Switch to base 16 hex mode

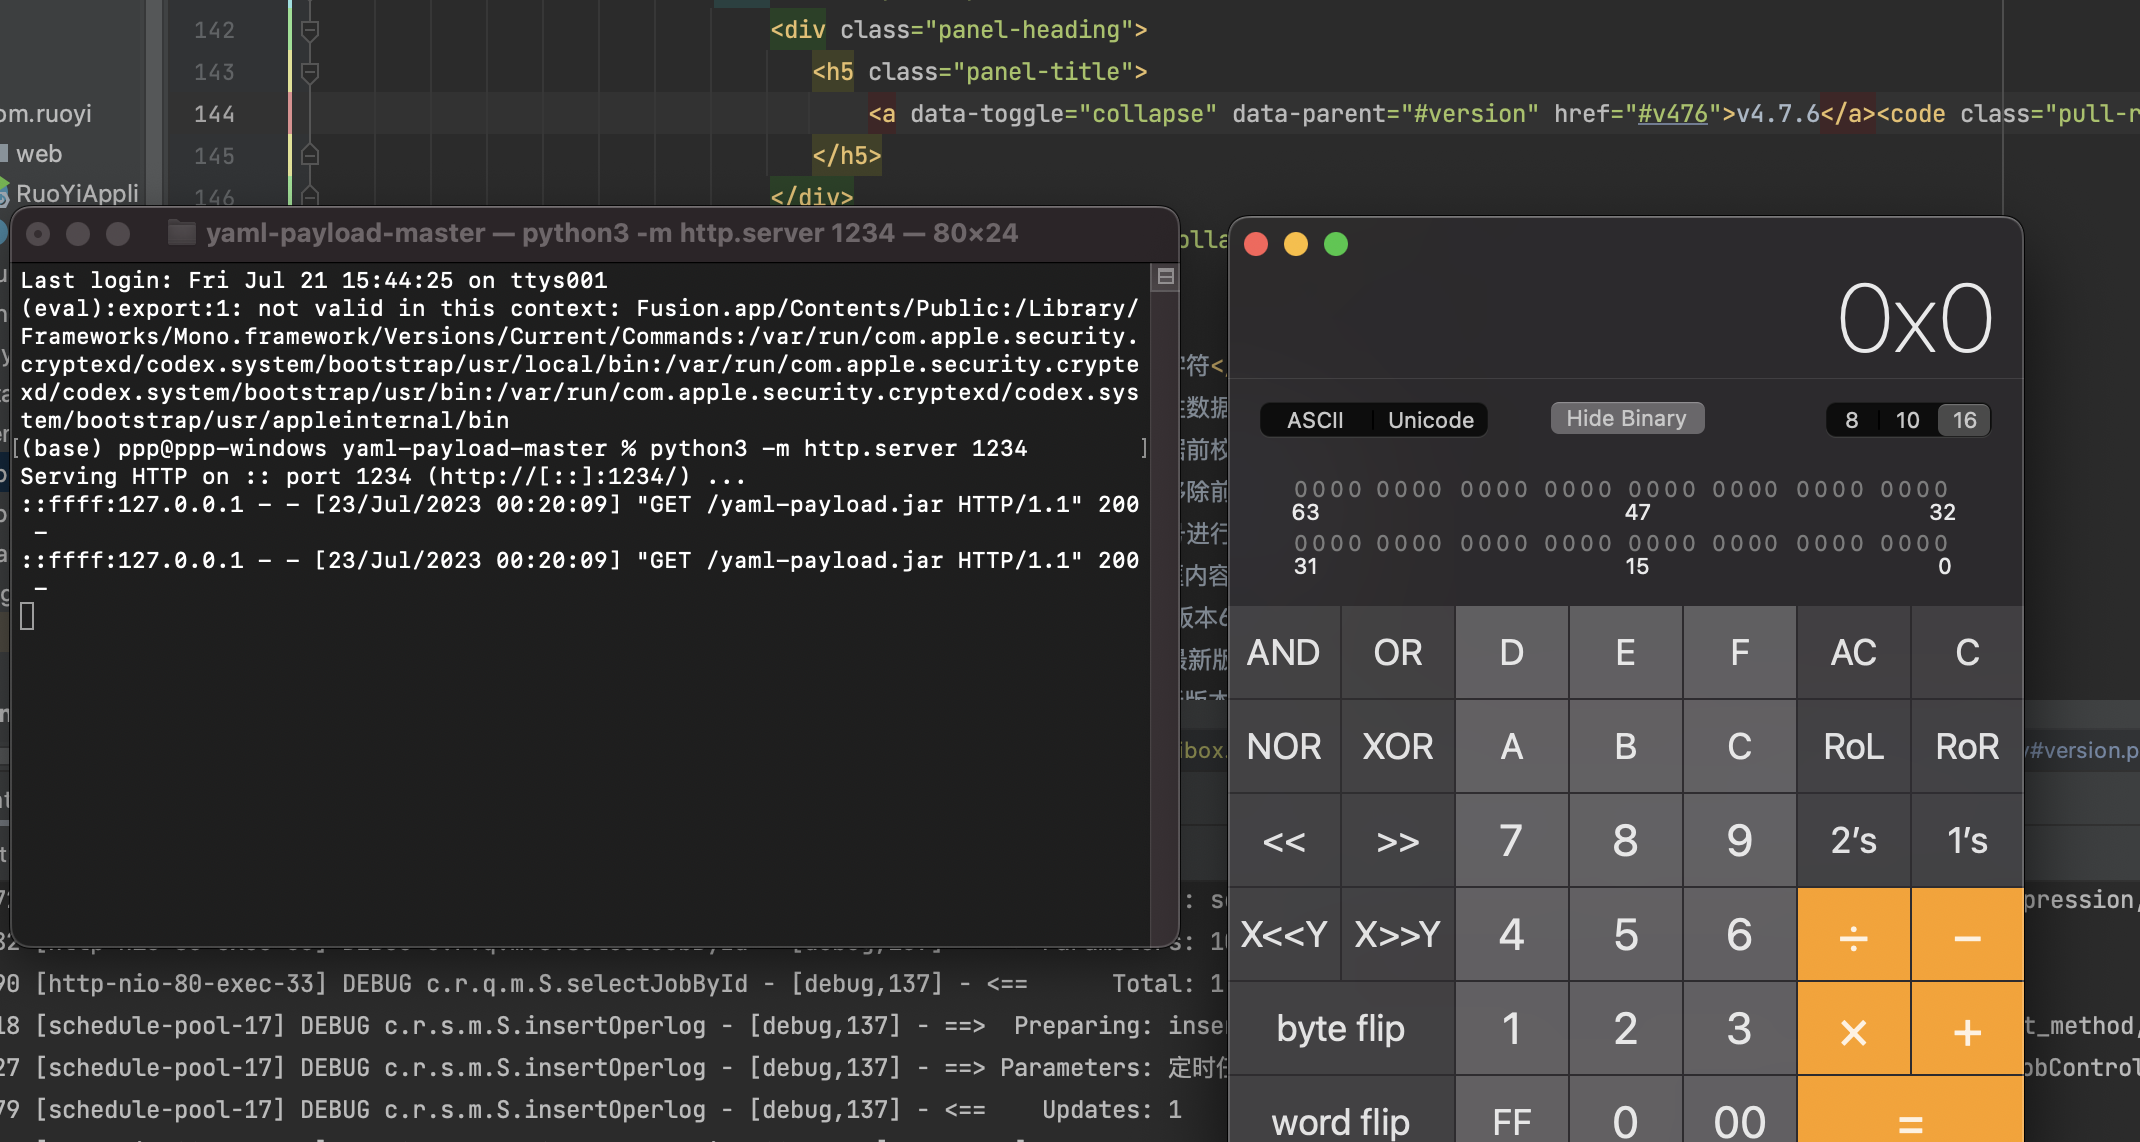(x=1965, y=420)
